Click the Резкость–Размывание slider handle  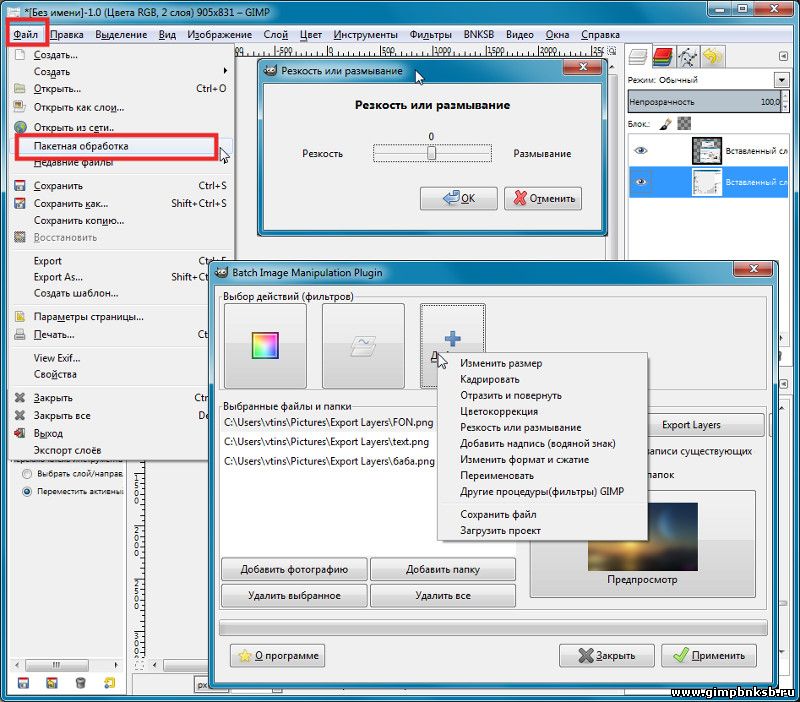pyautogui.click(x=432, y=153)
